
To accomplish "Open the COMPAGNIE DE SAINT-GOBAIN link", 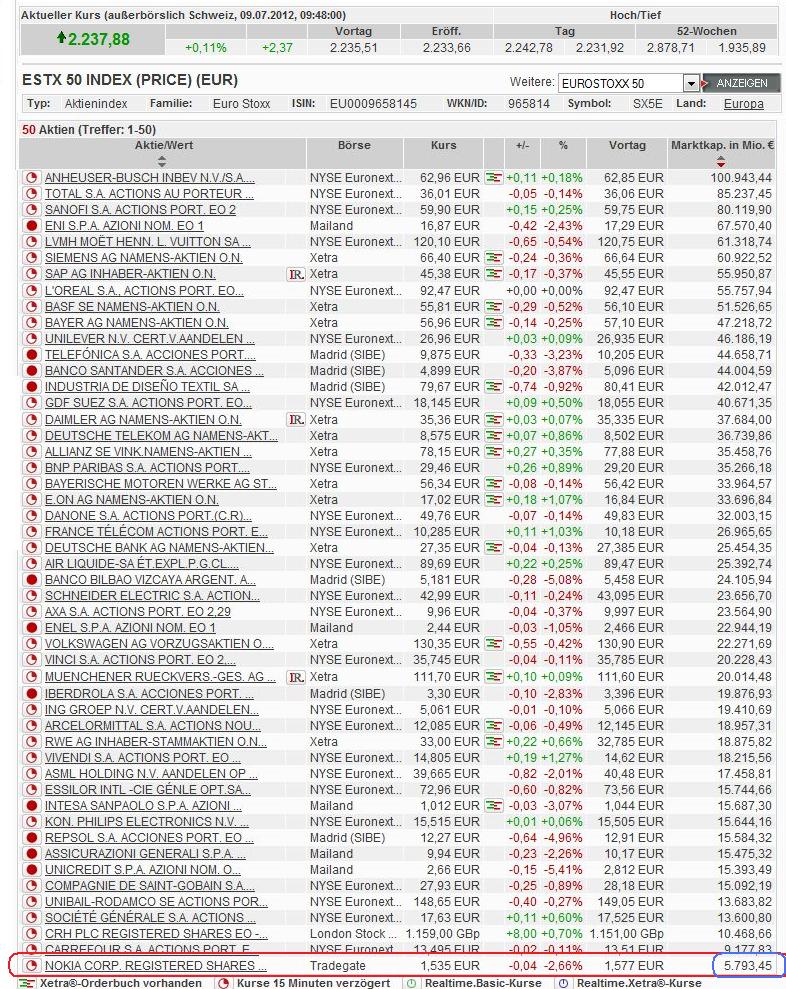I will click(150, 886).
